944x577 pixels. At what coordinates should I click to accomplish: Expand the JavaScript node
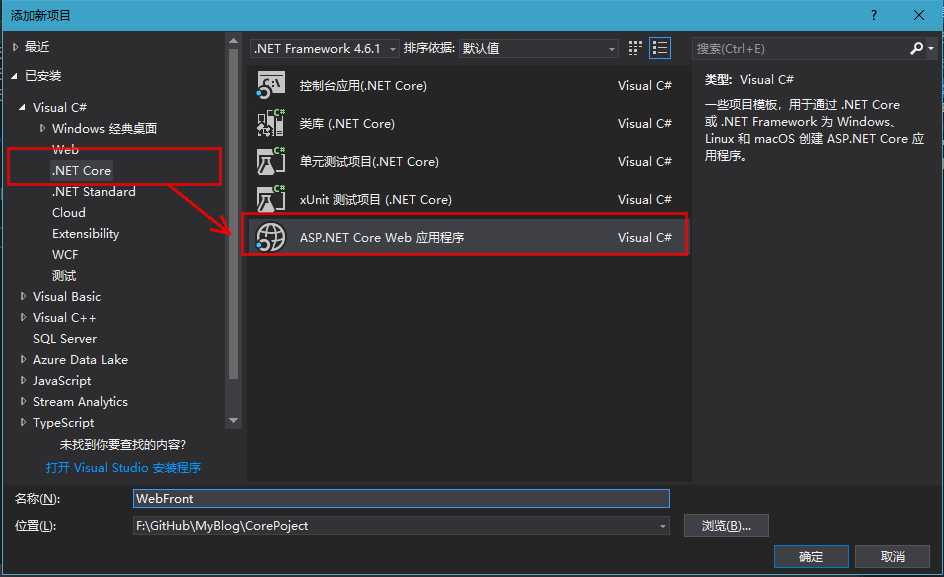(x=23, y=381)
